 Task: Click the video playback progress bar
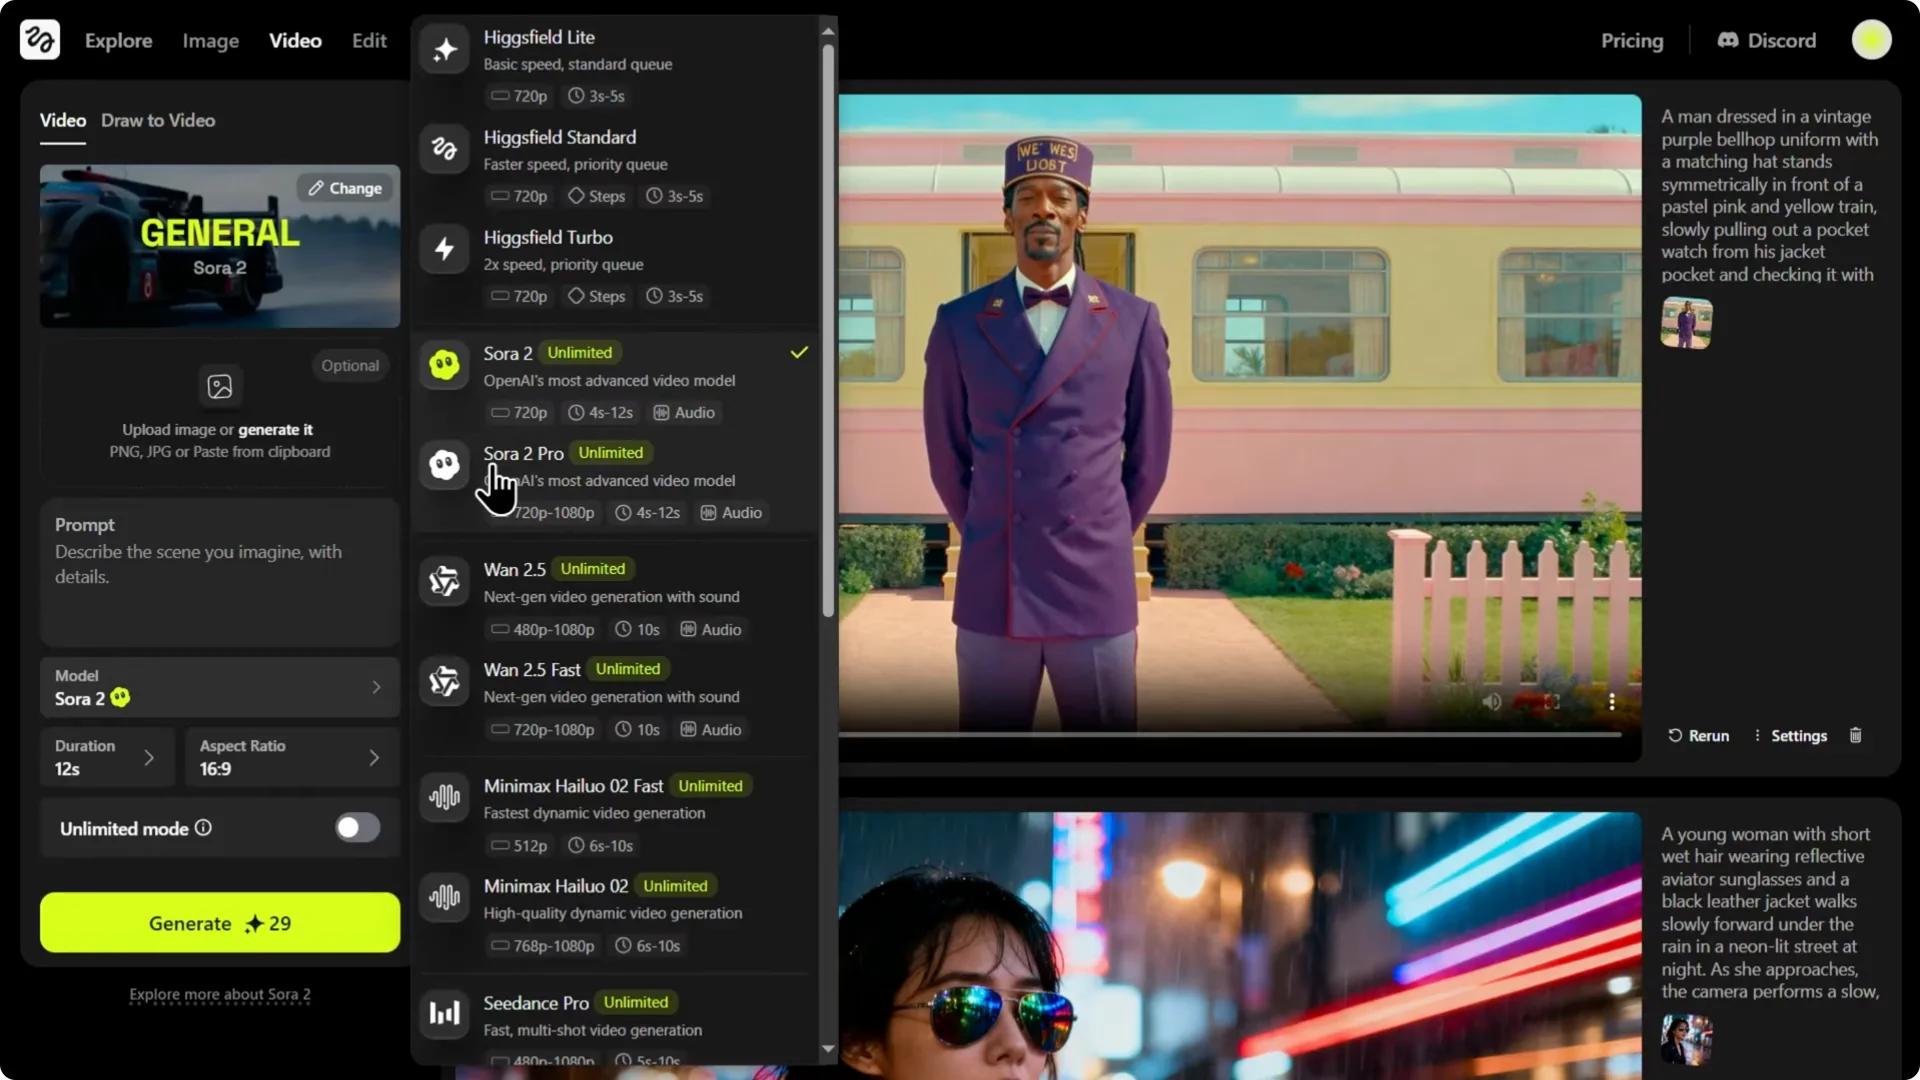1228,735
